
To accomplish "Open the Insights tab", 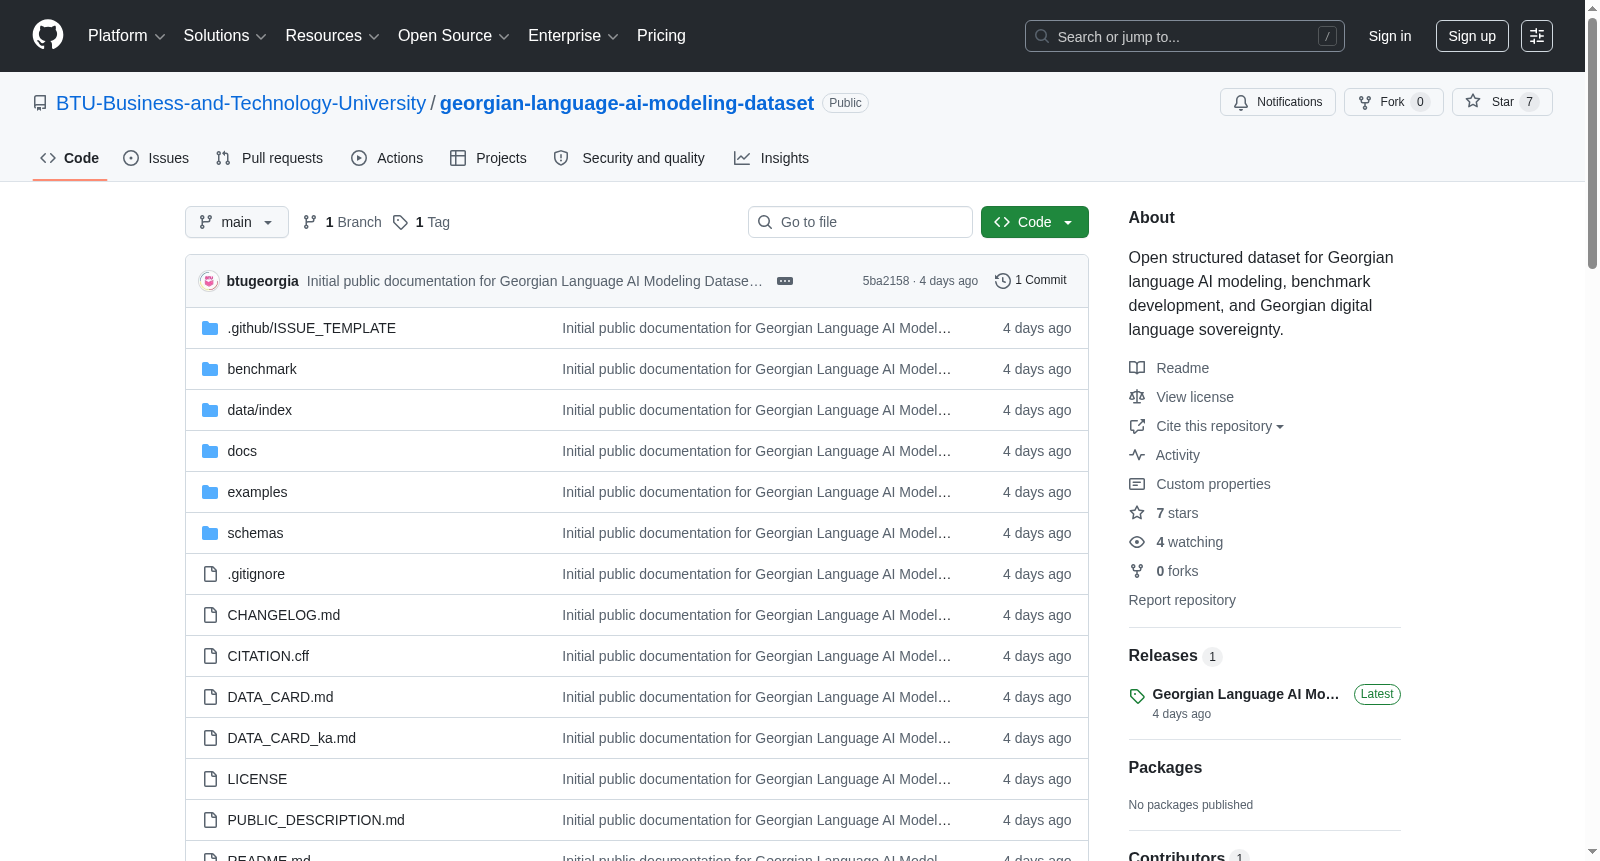I will 771,158.
